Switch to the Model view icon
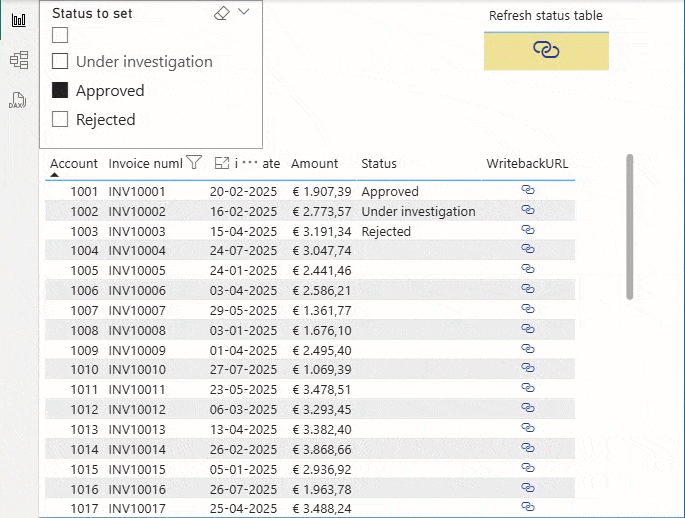685x518 pixels. pos(18,60)
